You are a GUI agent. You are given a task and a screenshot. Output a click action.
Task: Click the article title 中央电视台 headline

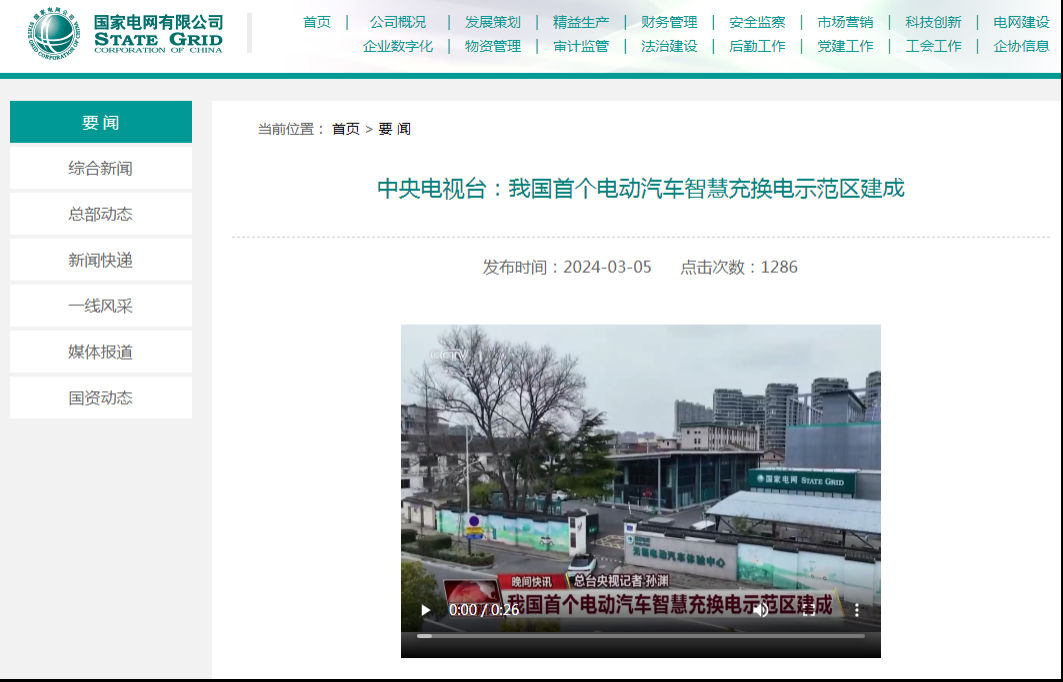[x=641, y=188]
